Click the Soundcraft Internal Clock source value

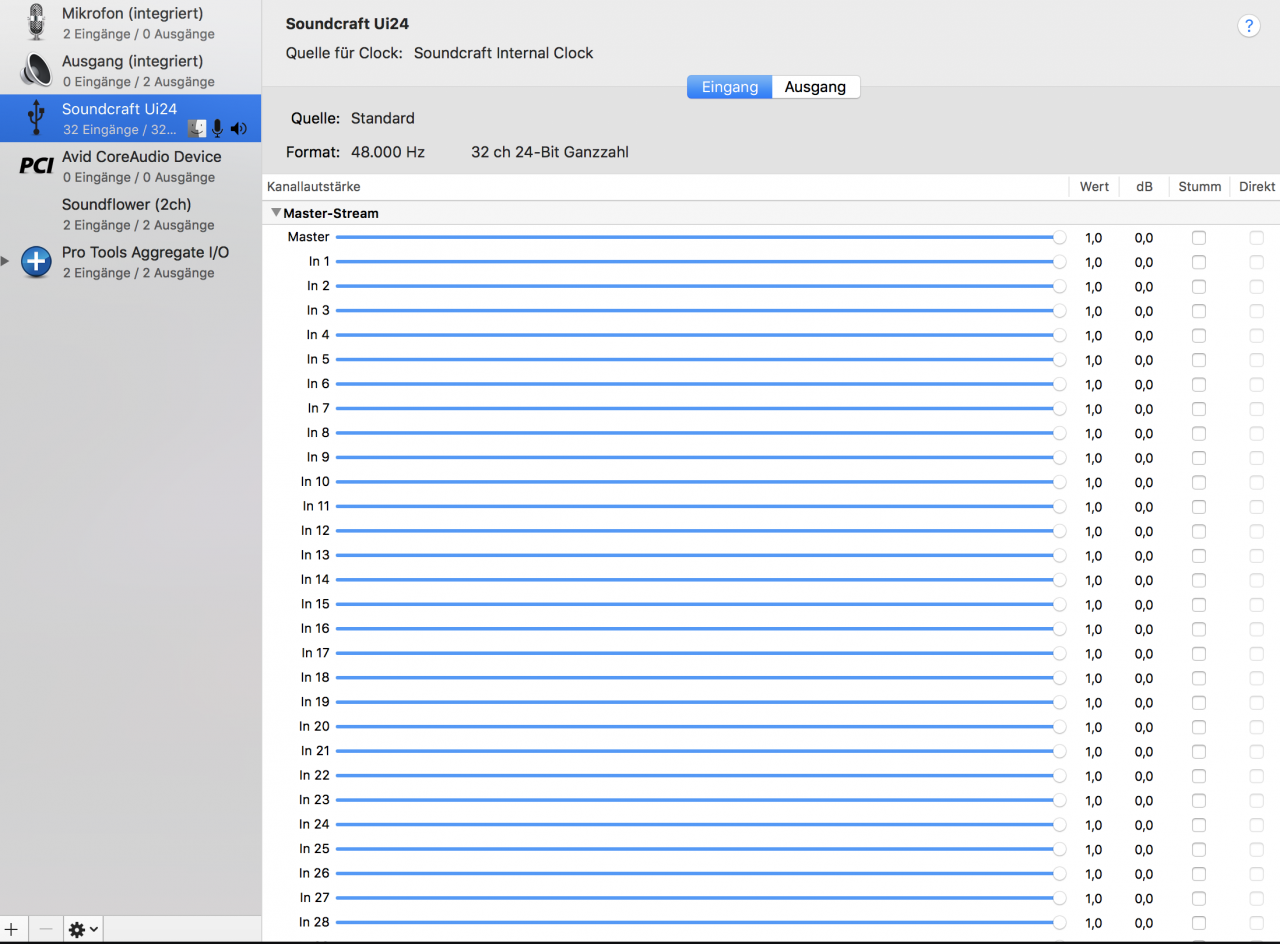[503, 53]
